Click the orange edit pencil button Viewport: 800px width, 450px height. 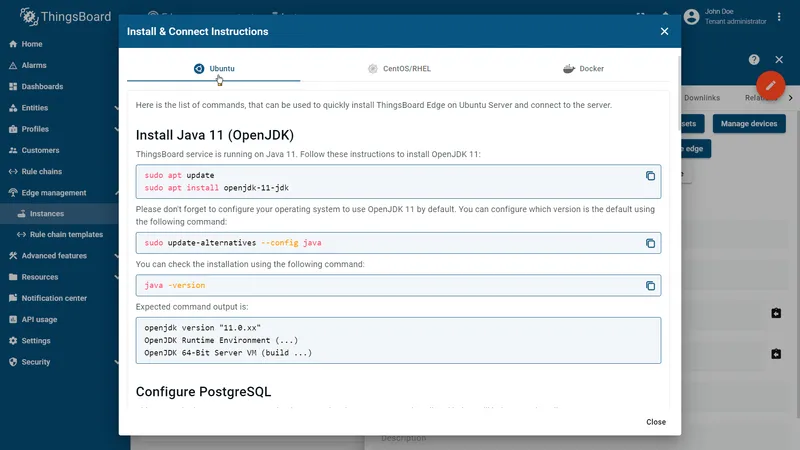pyautogui.click(x=770, y=85)
